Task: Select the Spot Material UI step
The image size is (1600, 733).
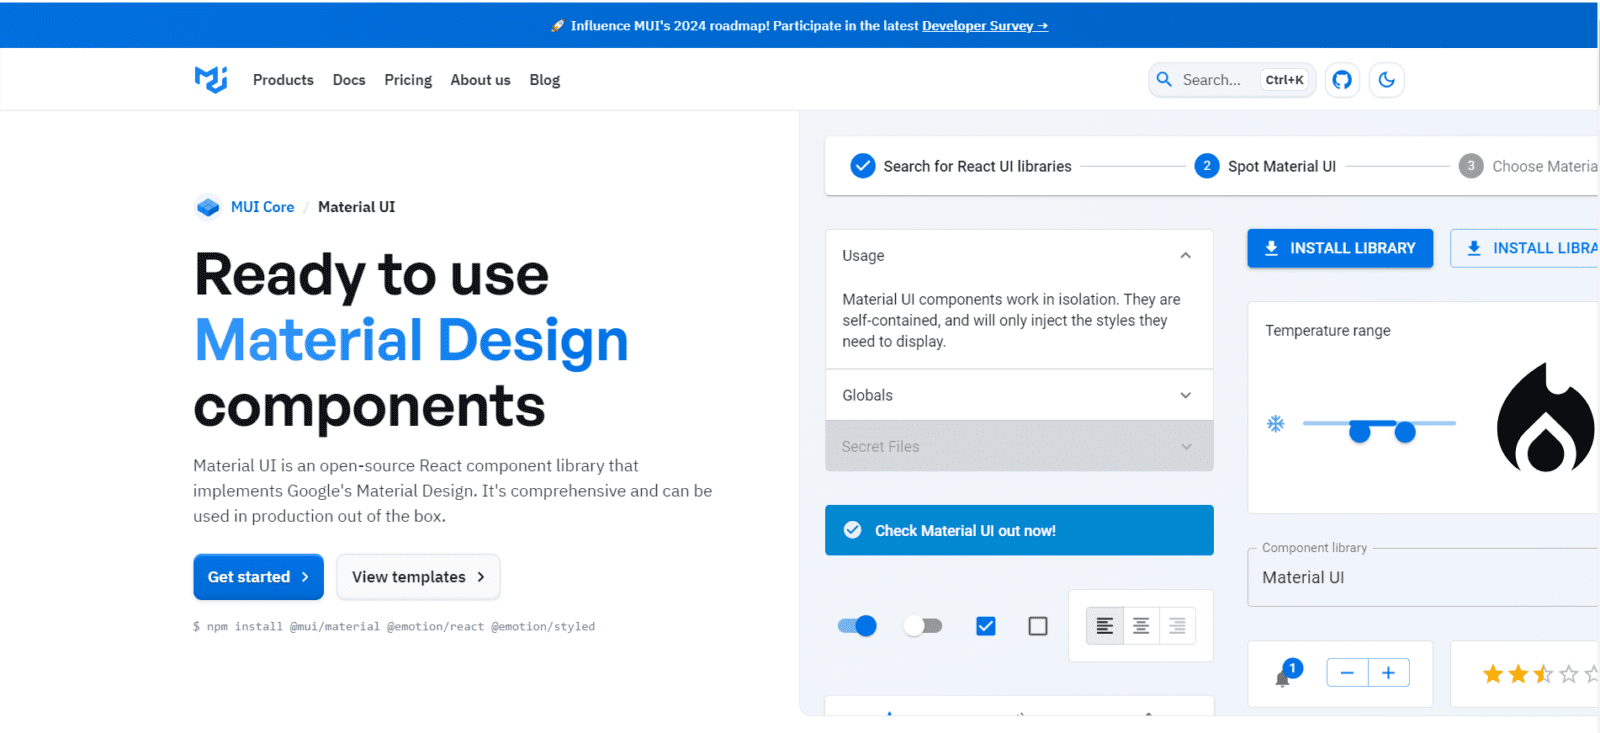Action: 1265,166
